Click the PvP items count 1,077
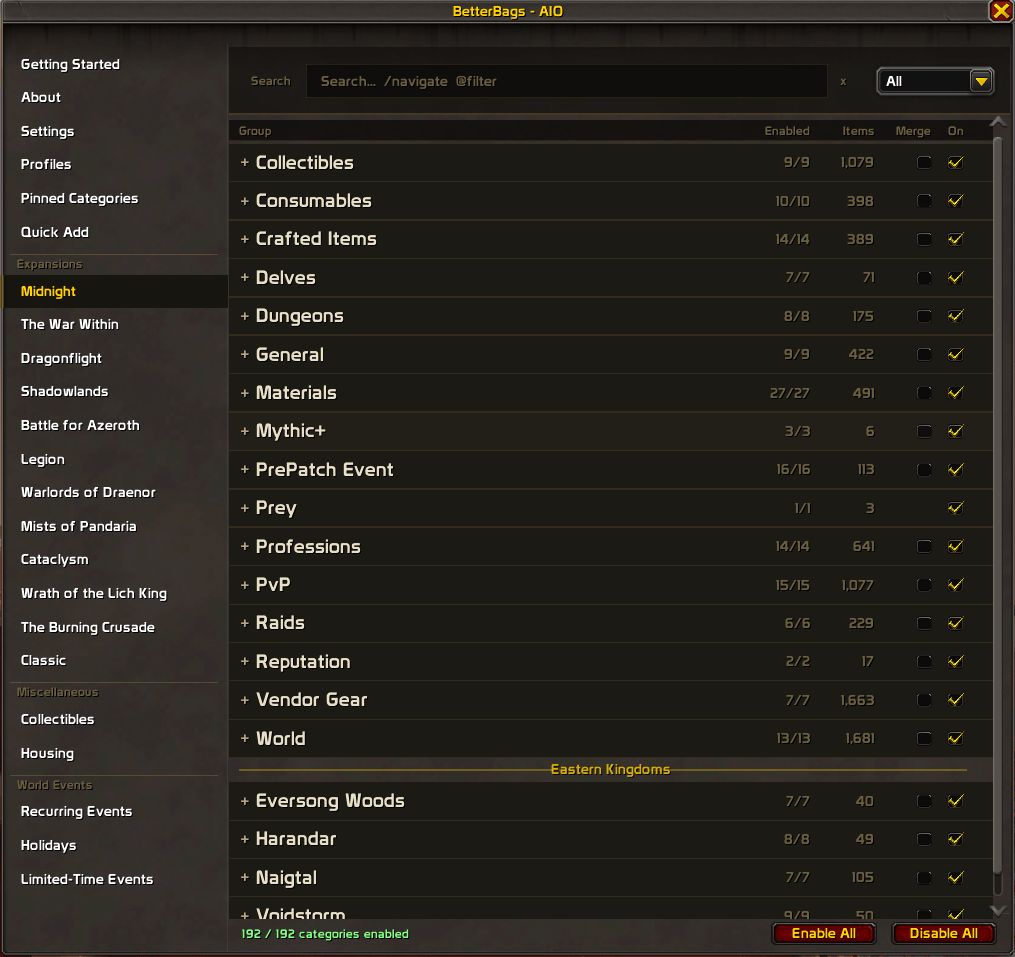 coord(858,585)
